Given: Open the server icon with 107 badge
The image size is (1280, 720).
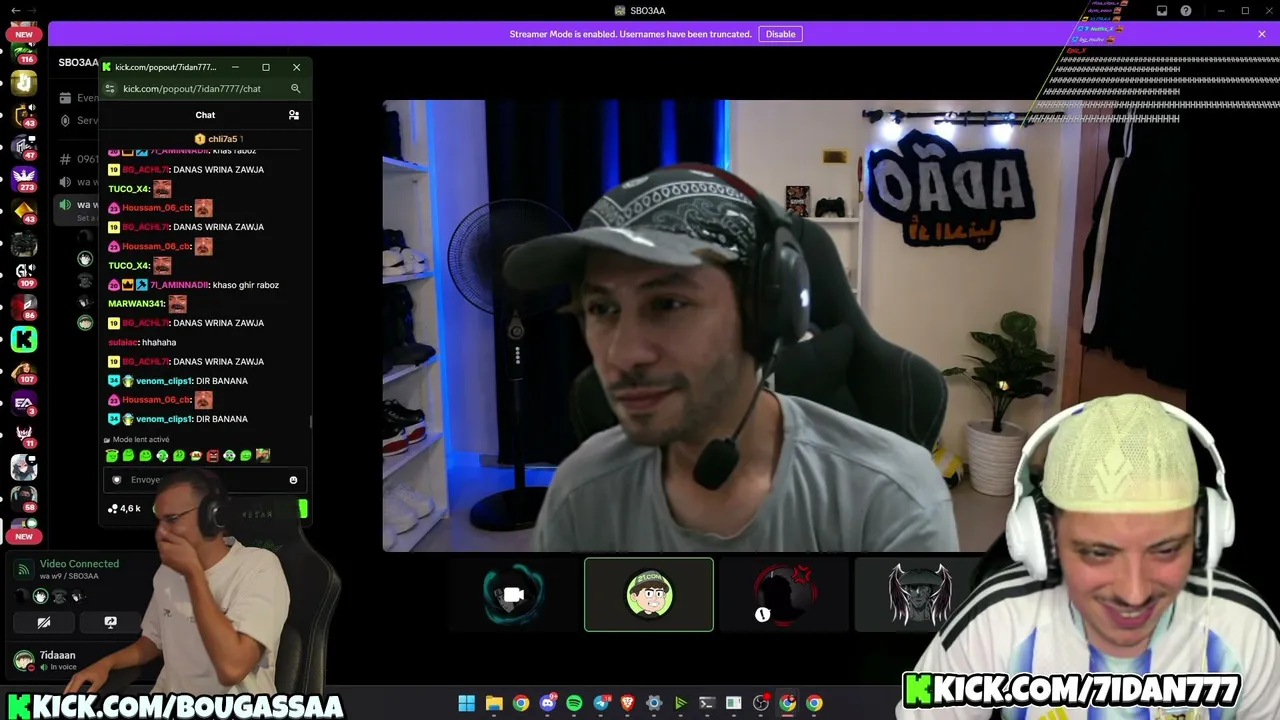Looking at the screenshot, I should point(24,371).
